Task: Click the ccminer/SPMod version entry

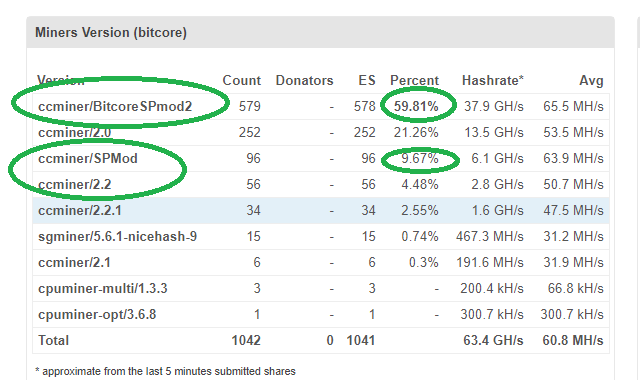Action: [x=88, y=158]
